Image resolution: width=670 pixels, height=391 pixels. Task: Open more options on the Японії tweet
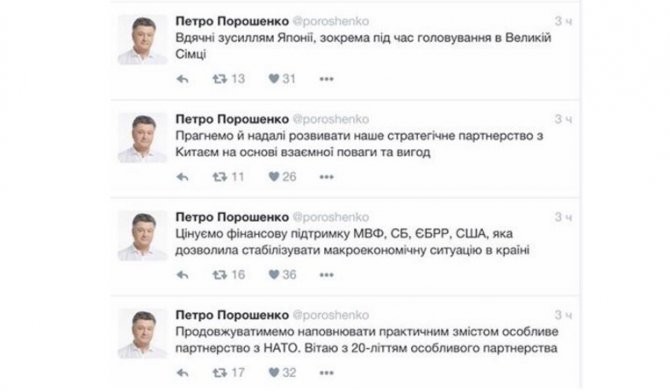tap(326, 79)
